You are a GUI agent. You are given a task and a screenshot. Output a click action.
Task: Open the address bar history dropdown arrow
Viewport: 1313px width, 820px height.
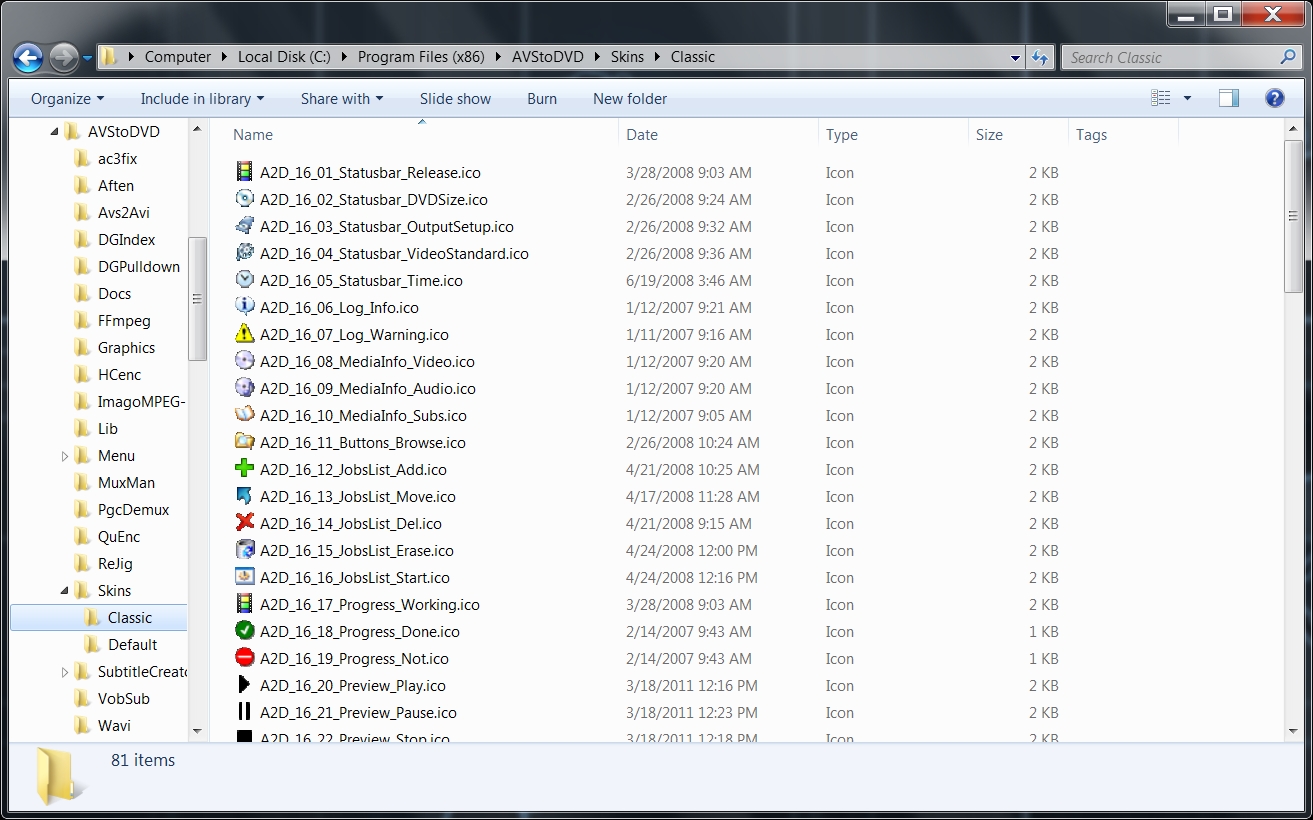pos(1015,58)
